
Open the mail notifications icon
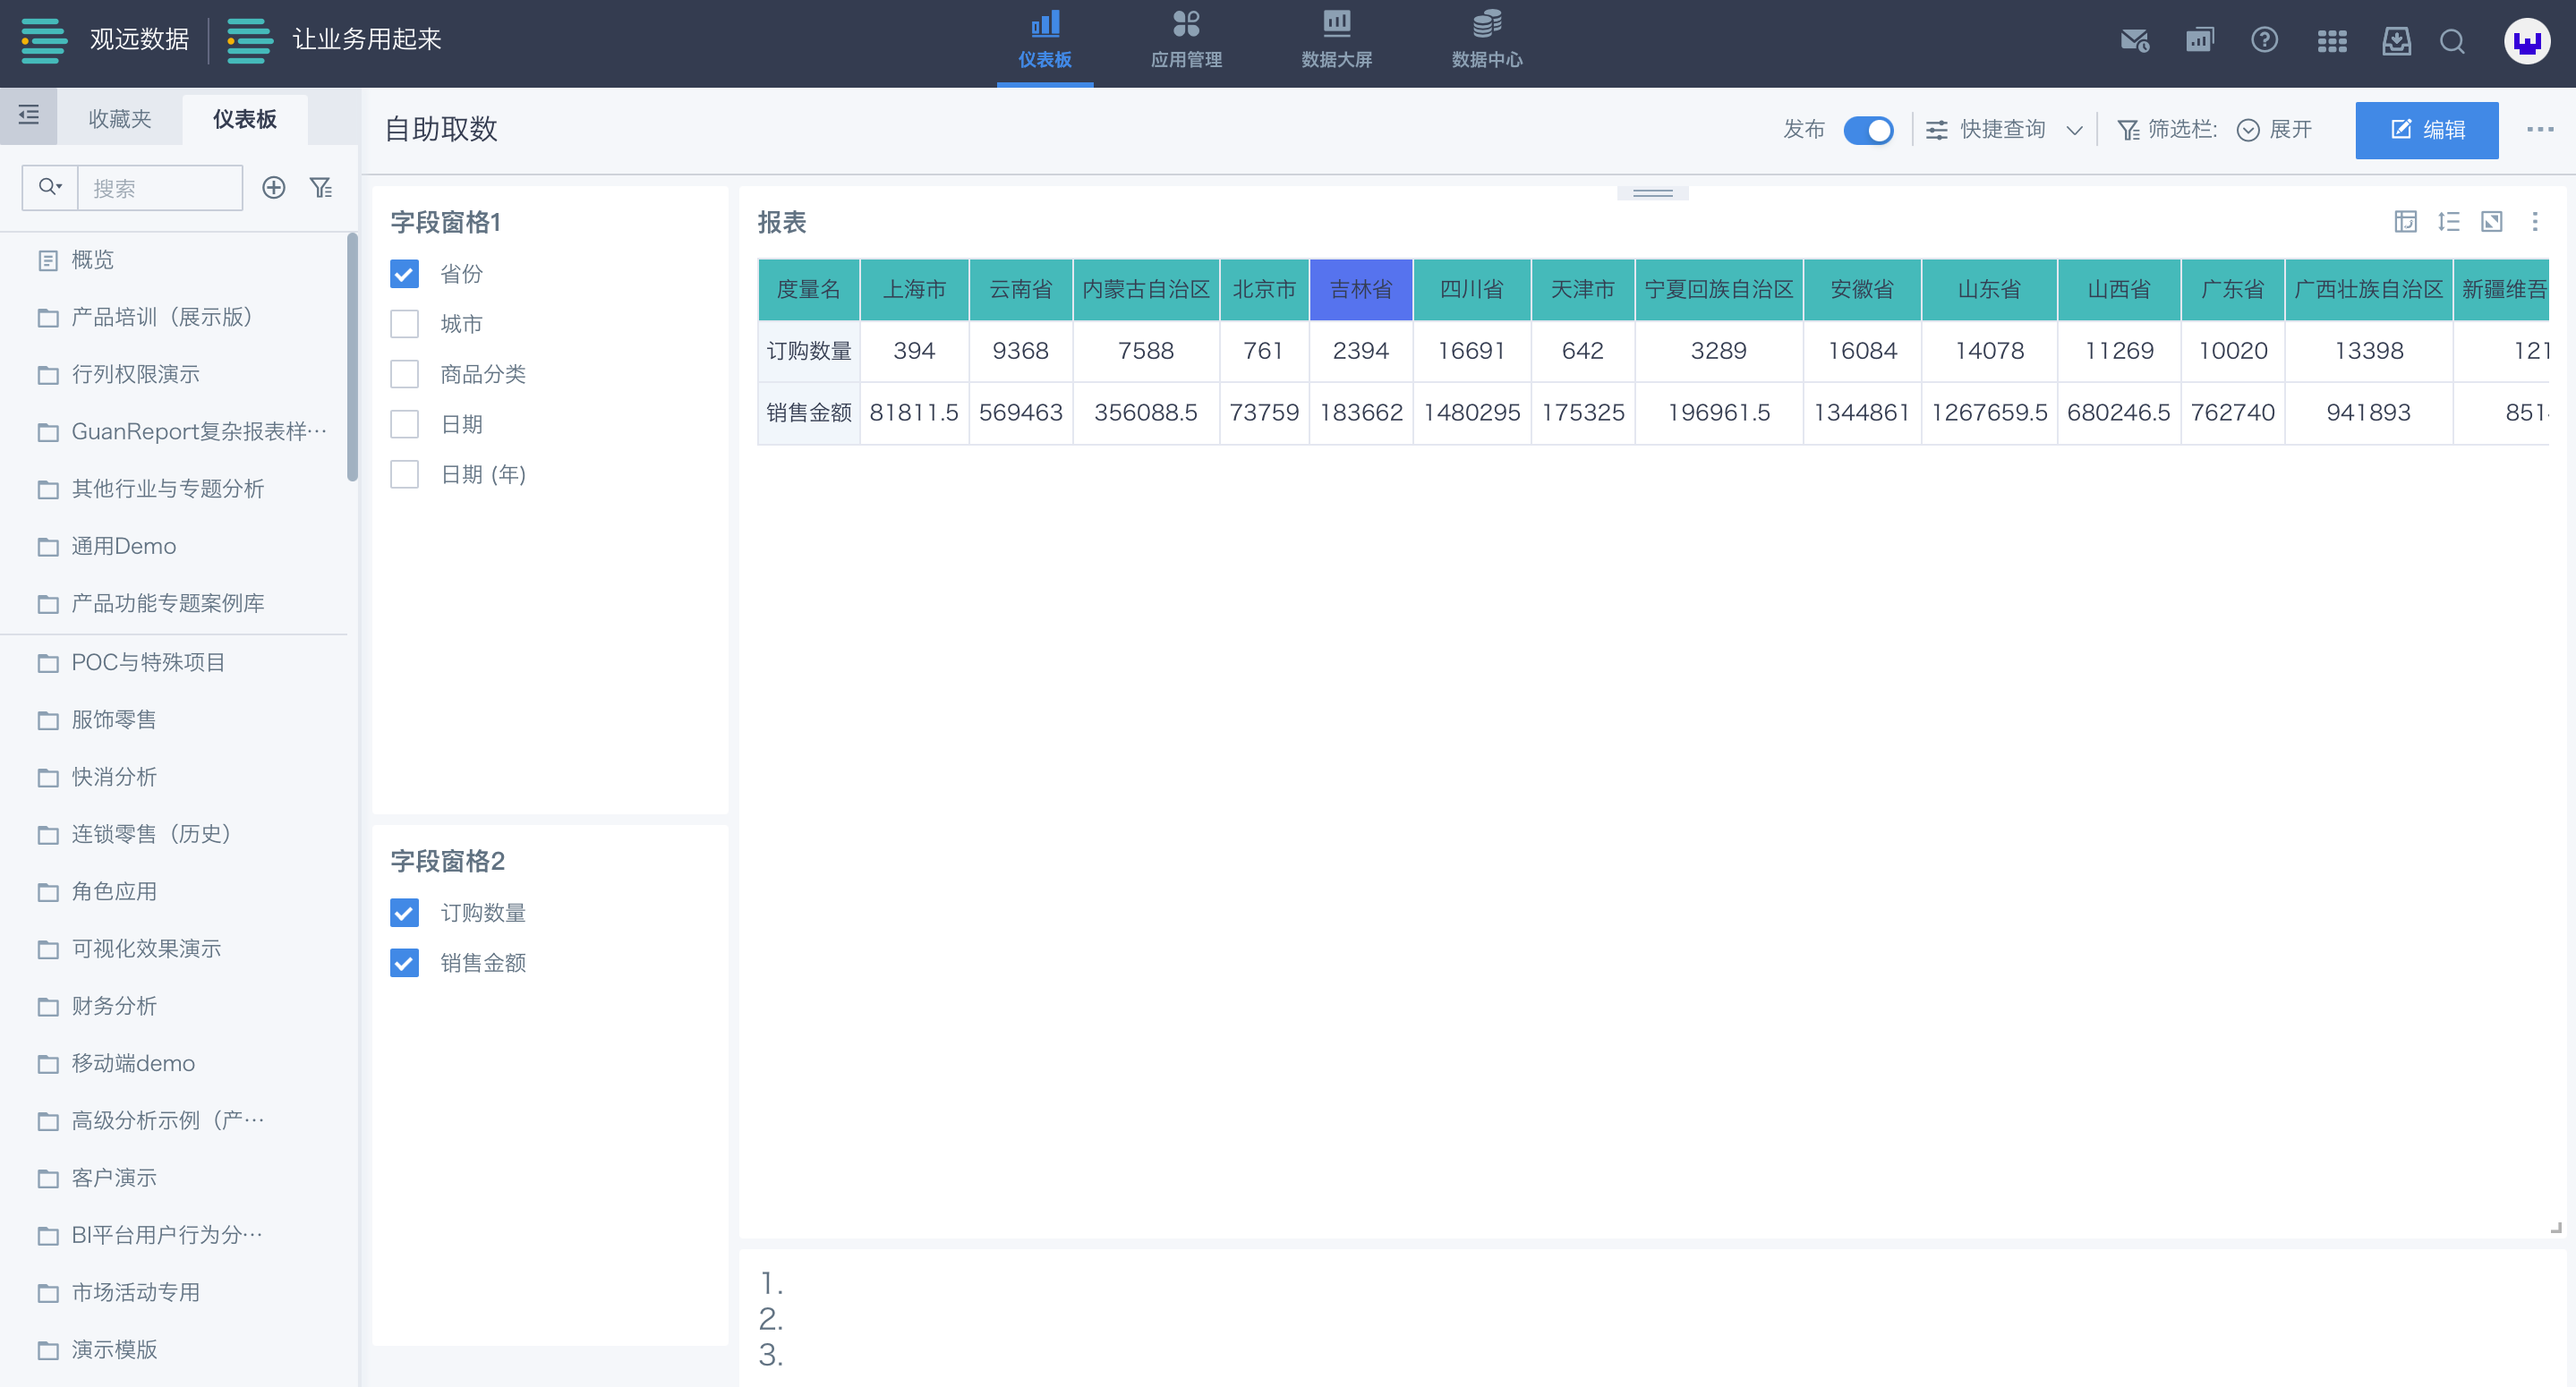2134,41
